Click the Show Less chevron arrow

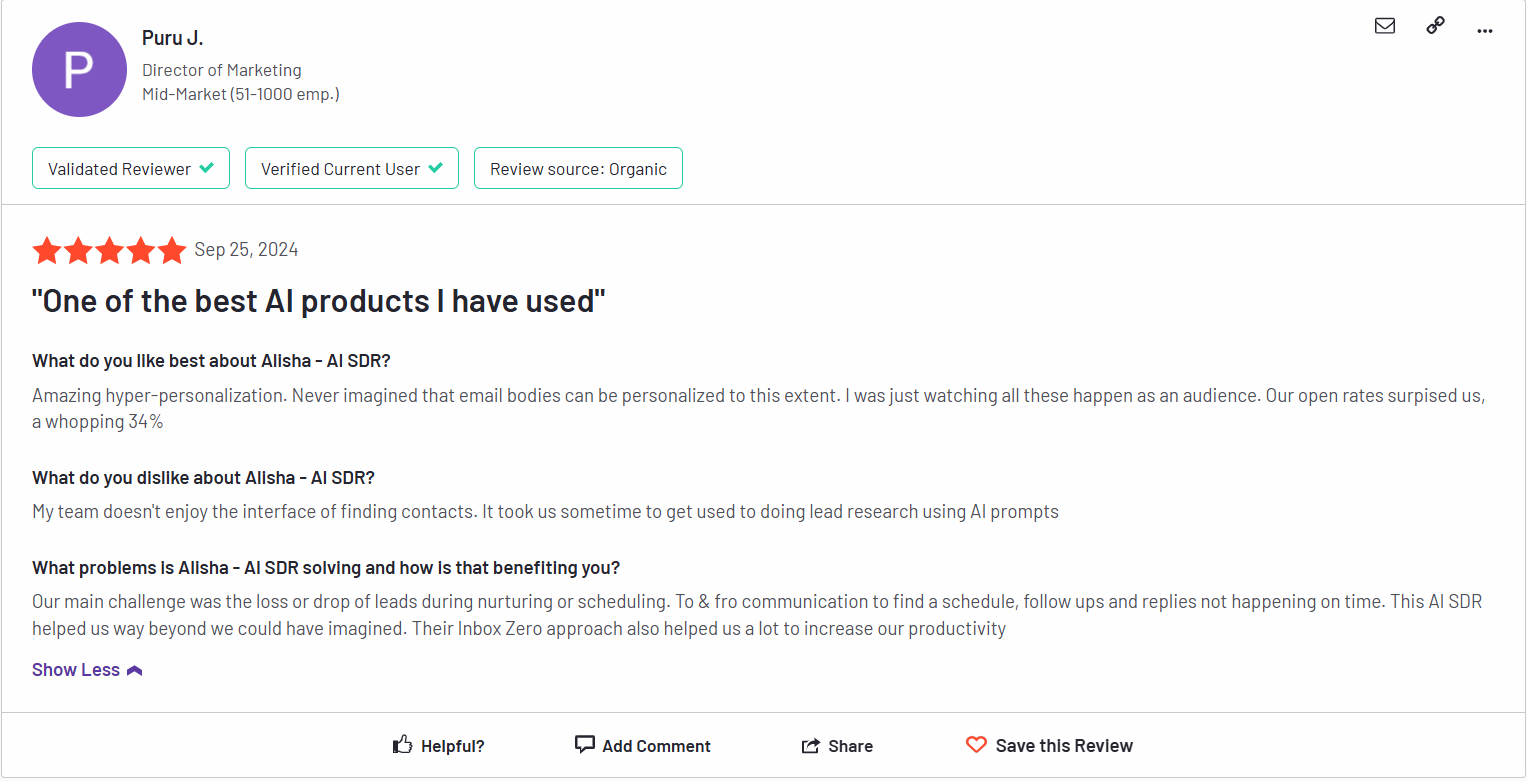point(135,670)
